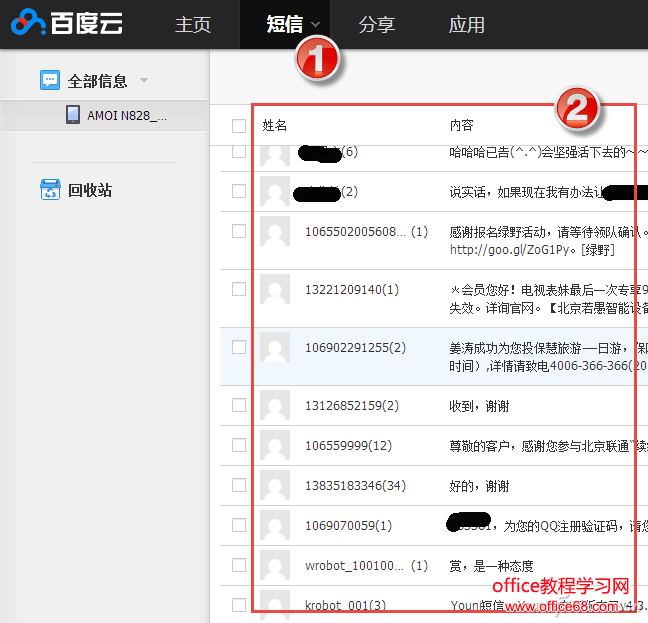The width and height of the screenshot is (648, 623).
Task: Click the 赏，是一种态度 message text
Action: (x=491, y=566)
